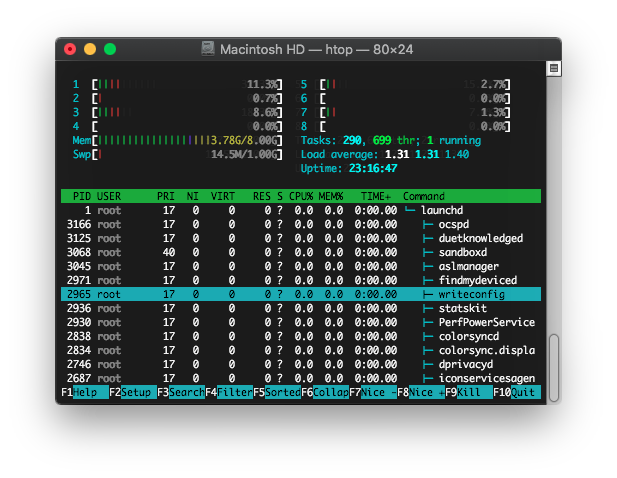Toggle F5 Sorted view

click(277, 392)
